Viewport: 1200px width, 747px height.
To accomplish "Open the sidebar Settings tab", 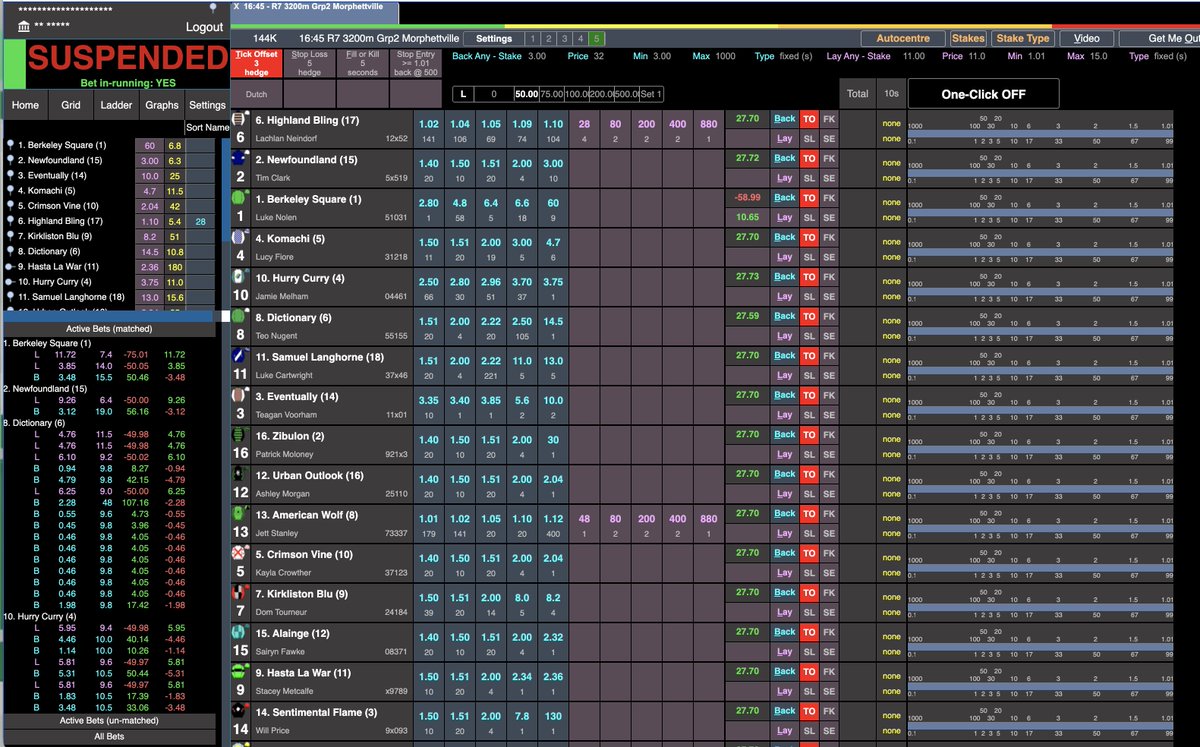I will click(x=207, y=105).
